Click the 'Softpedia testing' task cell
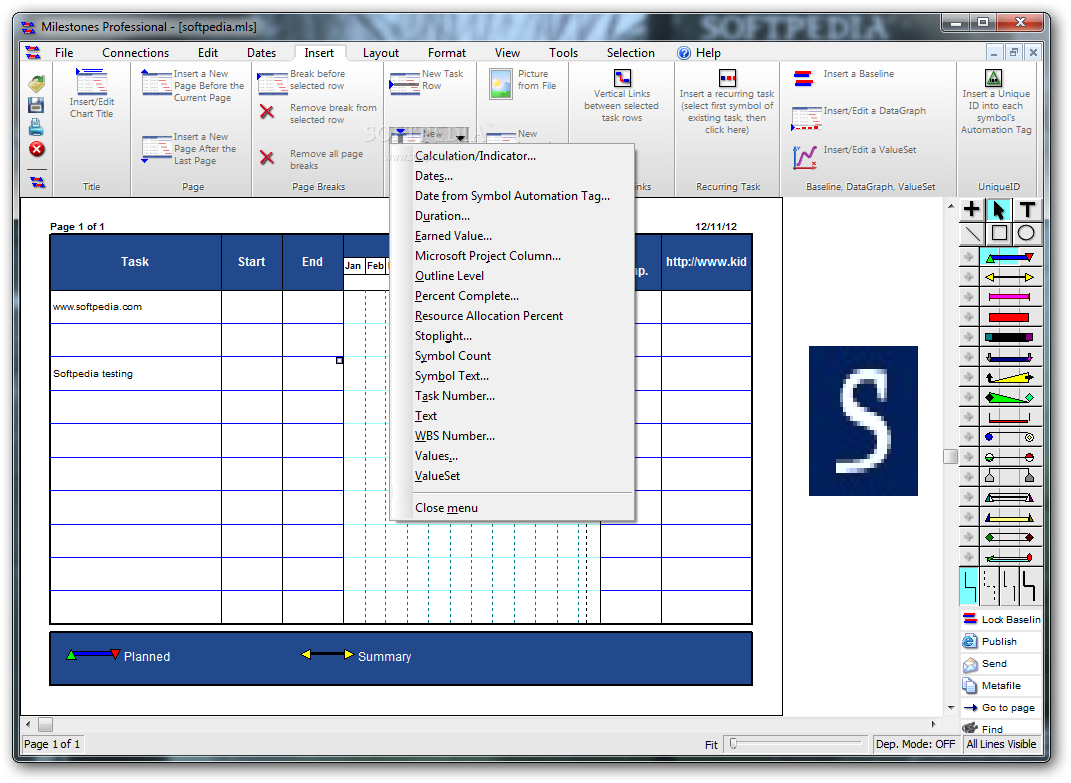Viewport: 1071px width, 783px height. tap(135, 374)
